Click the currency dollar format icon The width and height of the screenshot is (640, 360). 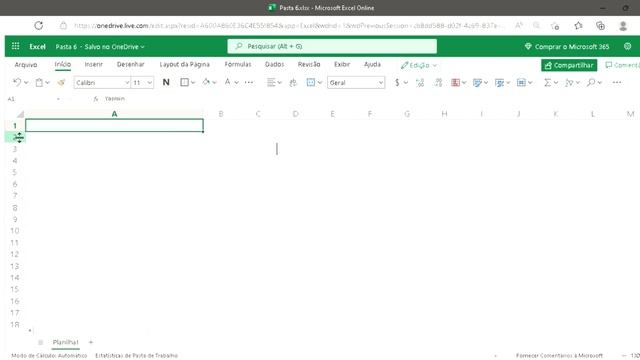pyautogui.click(x=397, y=82)
